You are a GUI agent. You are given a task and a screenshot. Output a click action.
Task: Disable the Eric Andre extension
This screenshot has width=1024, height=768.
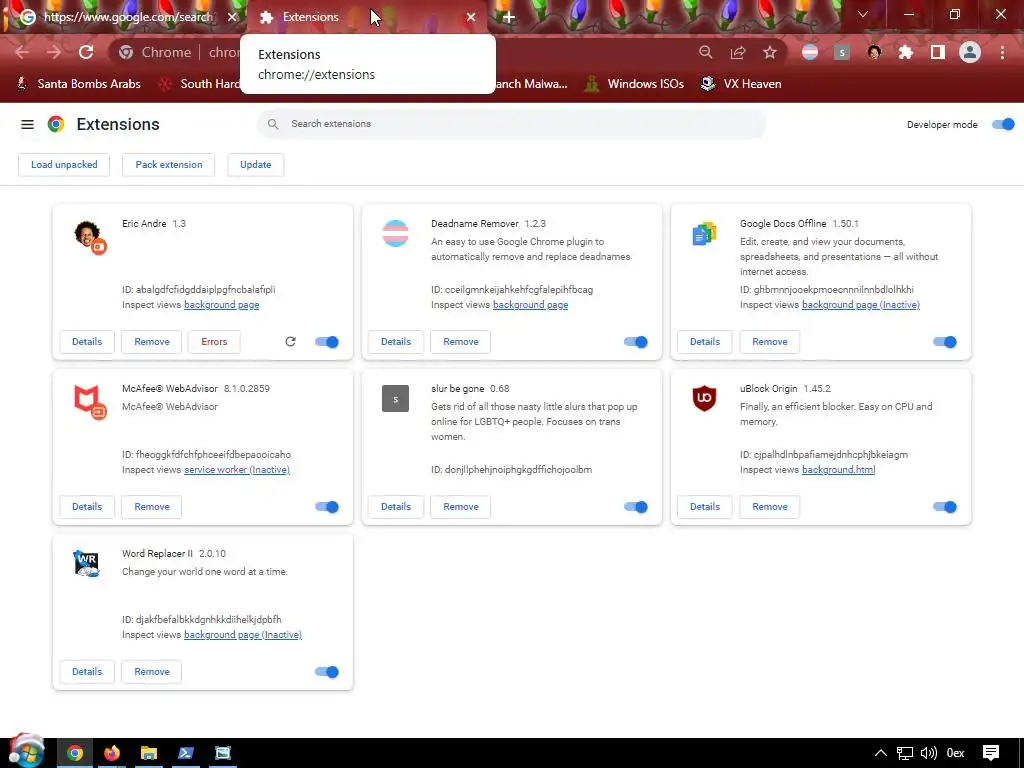[x=327, y=342]
